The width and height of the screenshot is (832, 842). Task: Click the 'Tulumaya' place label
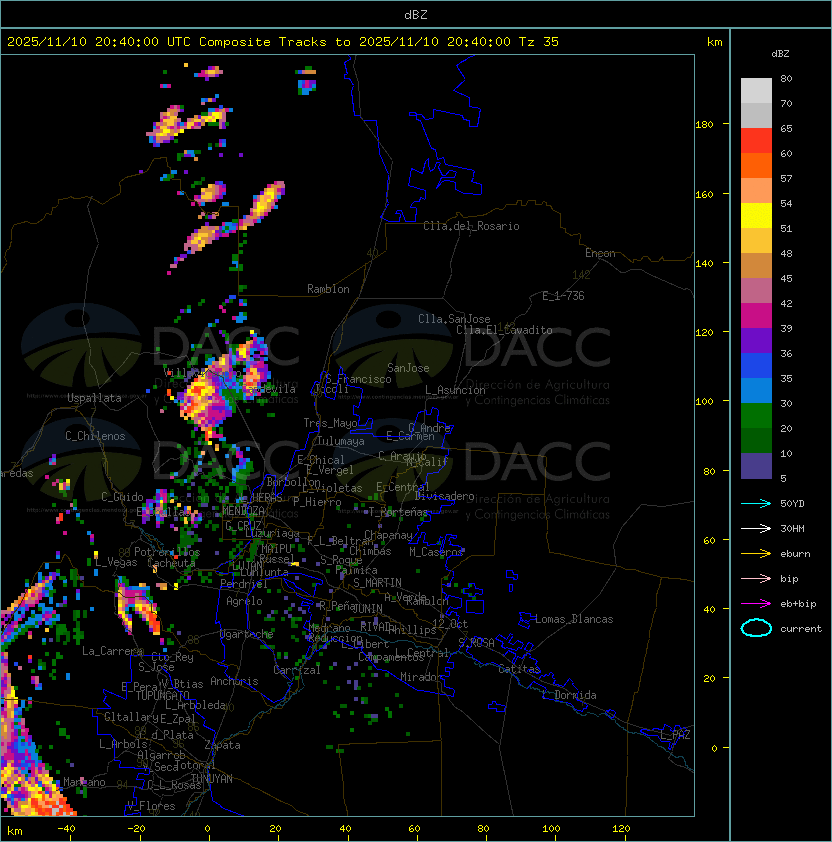click(x=341, y=441)
